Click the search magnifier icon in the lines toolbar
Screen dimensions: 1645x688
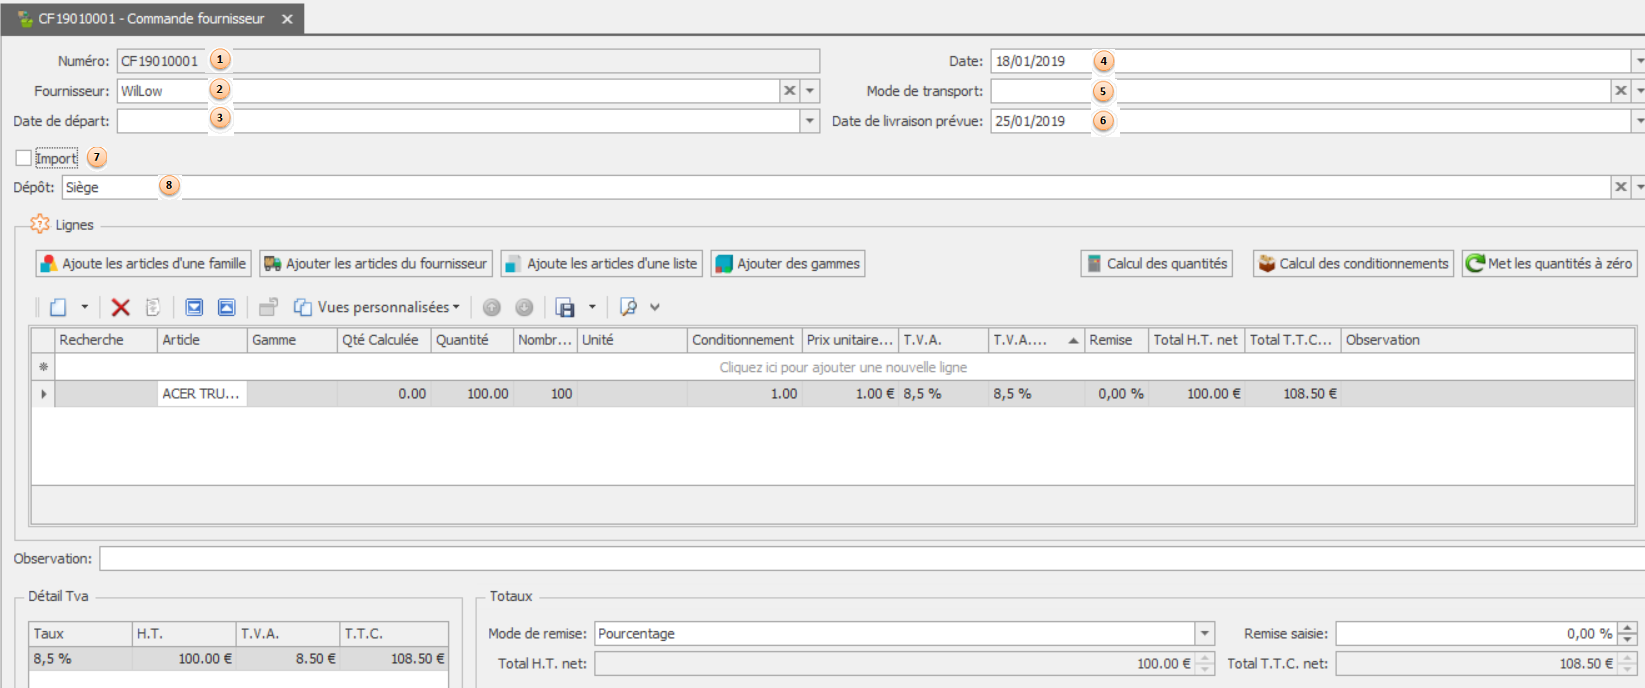[x=628, y=307]
